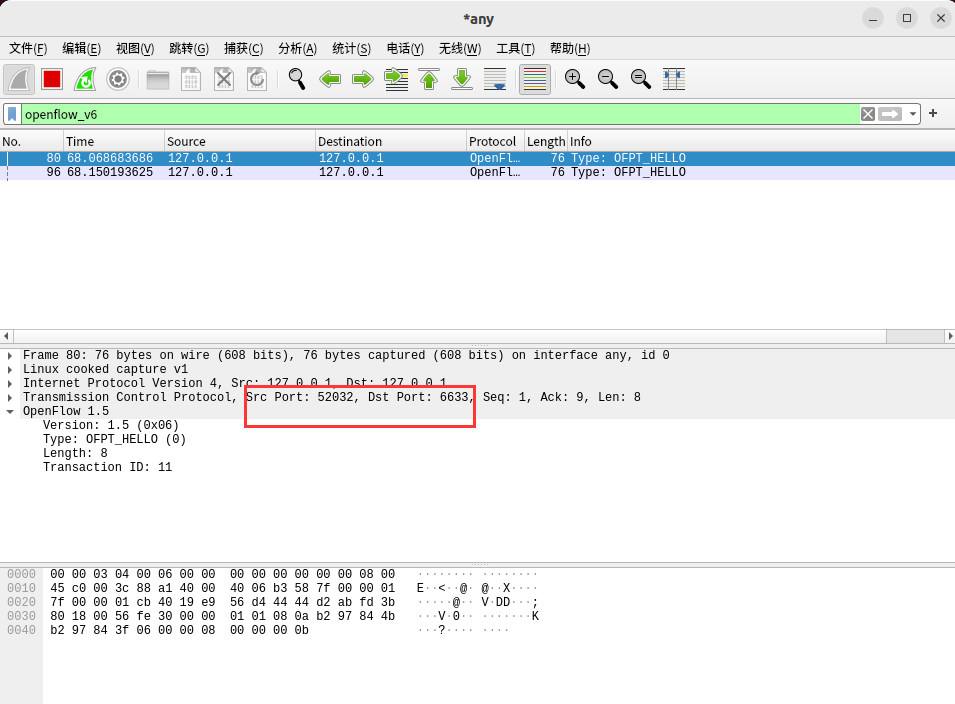Toggle auto-scroll during live capture

click(495, 79)
